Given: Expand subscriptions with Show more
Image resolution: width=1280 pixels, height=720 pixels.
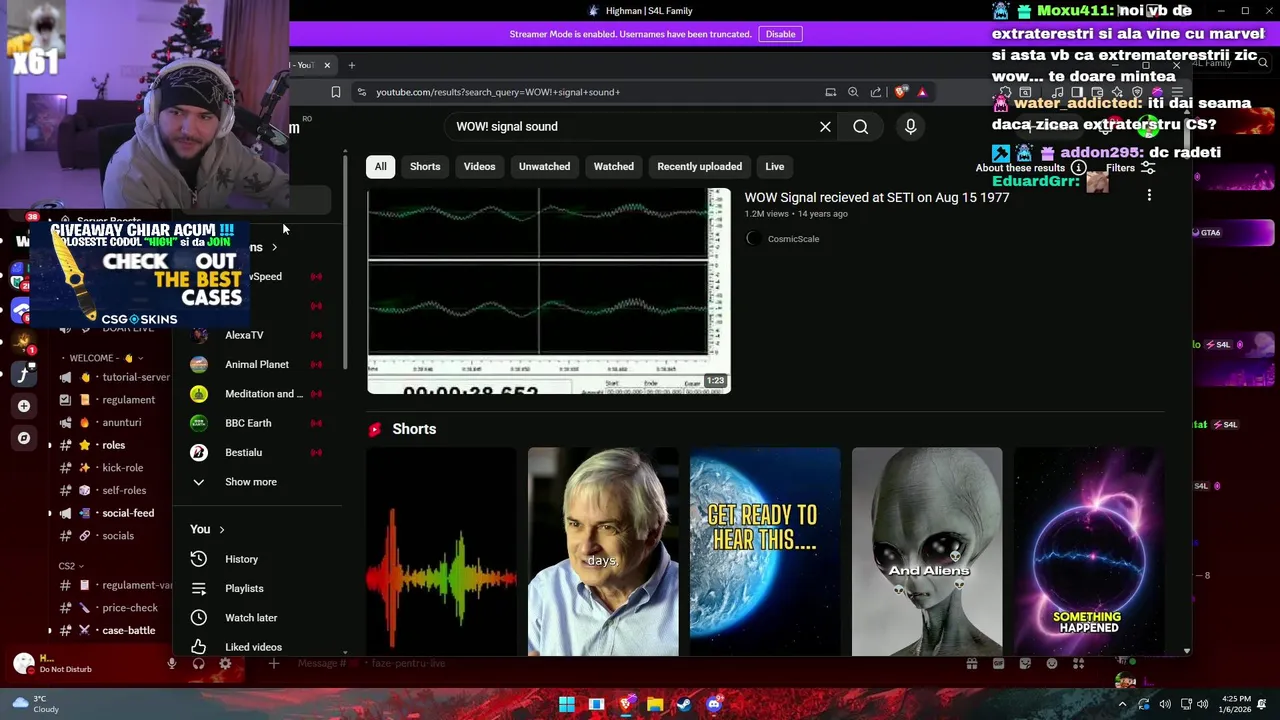Looking at the screenshot, I should 250,482.
